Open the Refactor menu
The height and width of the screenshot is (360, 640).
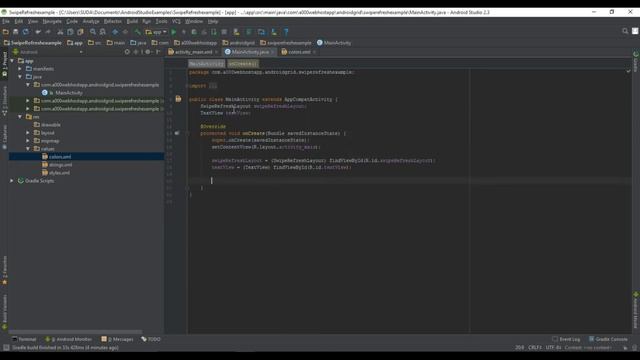pos(113,21)
